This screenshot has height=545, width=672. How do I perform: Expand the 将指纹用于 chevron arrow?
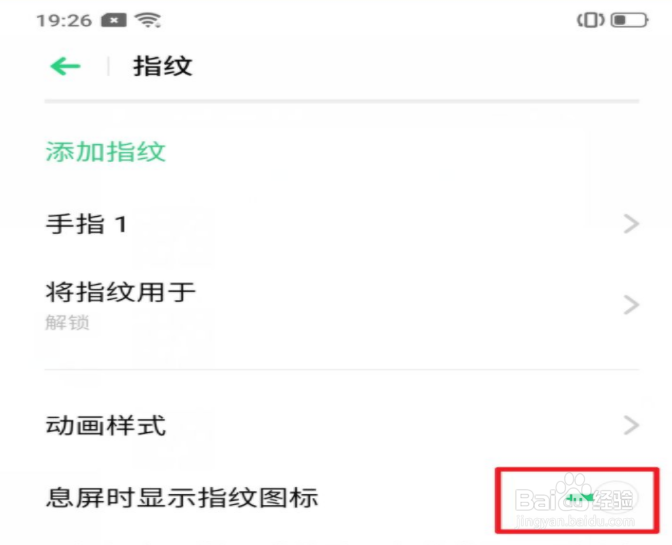click(x=631, y=305)
